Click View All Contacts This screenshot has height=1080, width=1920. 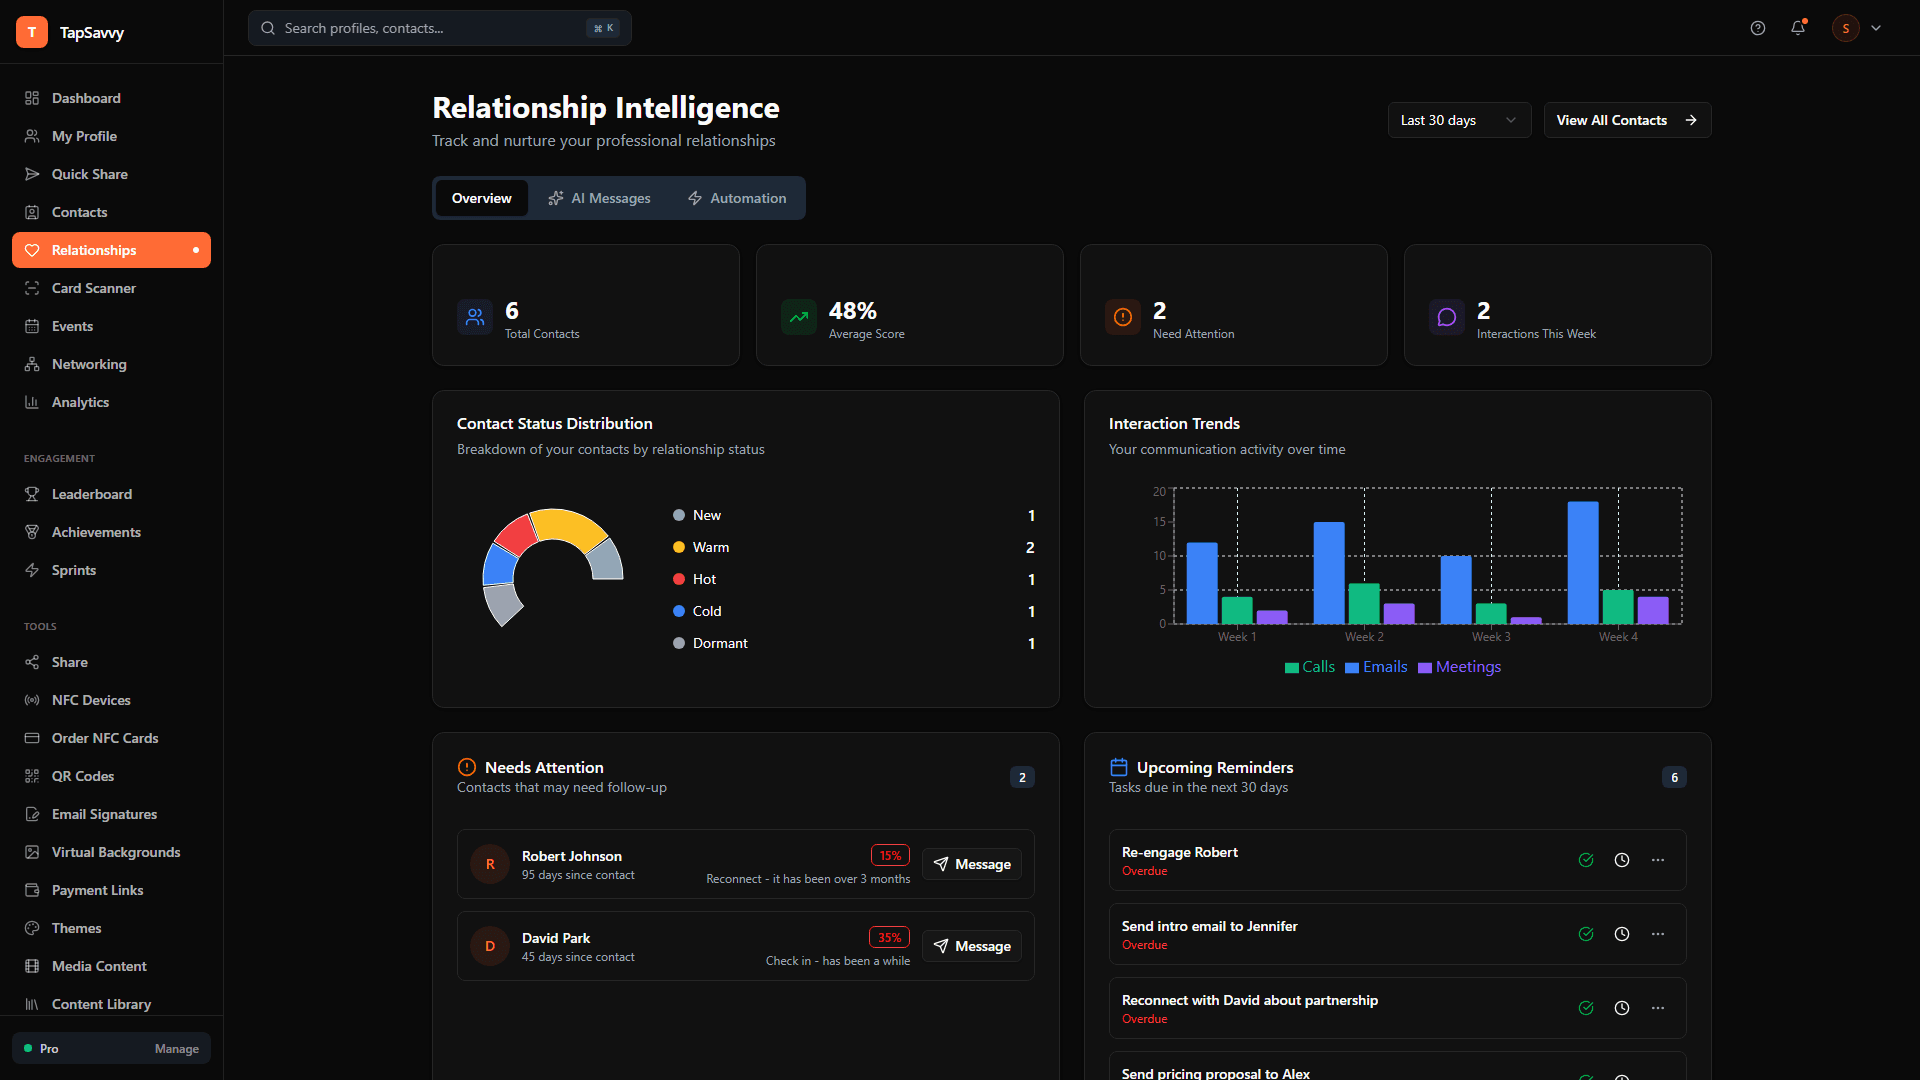[1625, 120]
